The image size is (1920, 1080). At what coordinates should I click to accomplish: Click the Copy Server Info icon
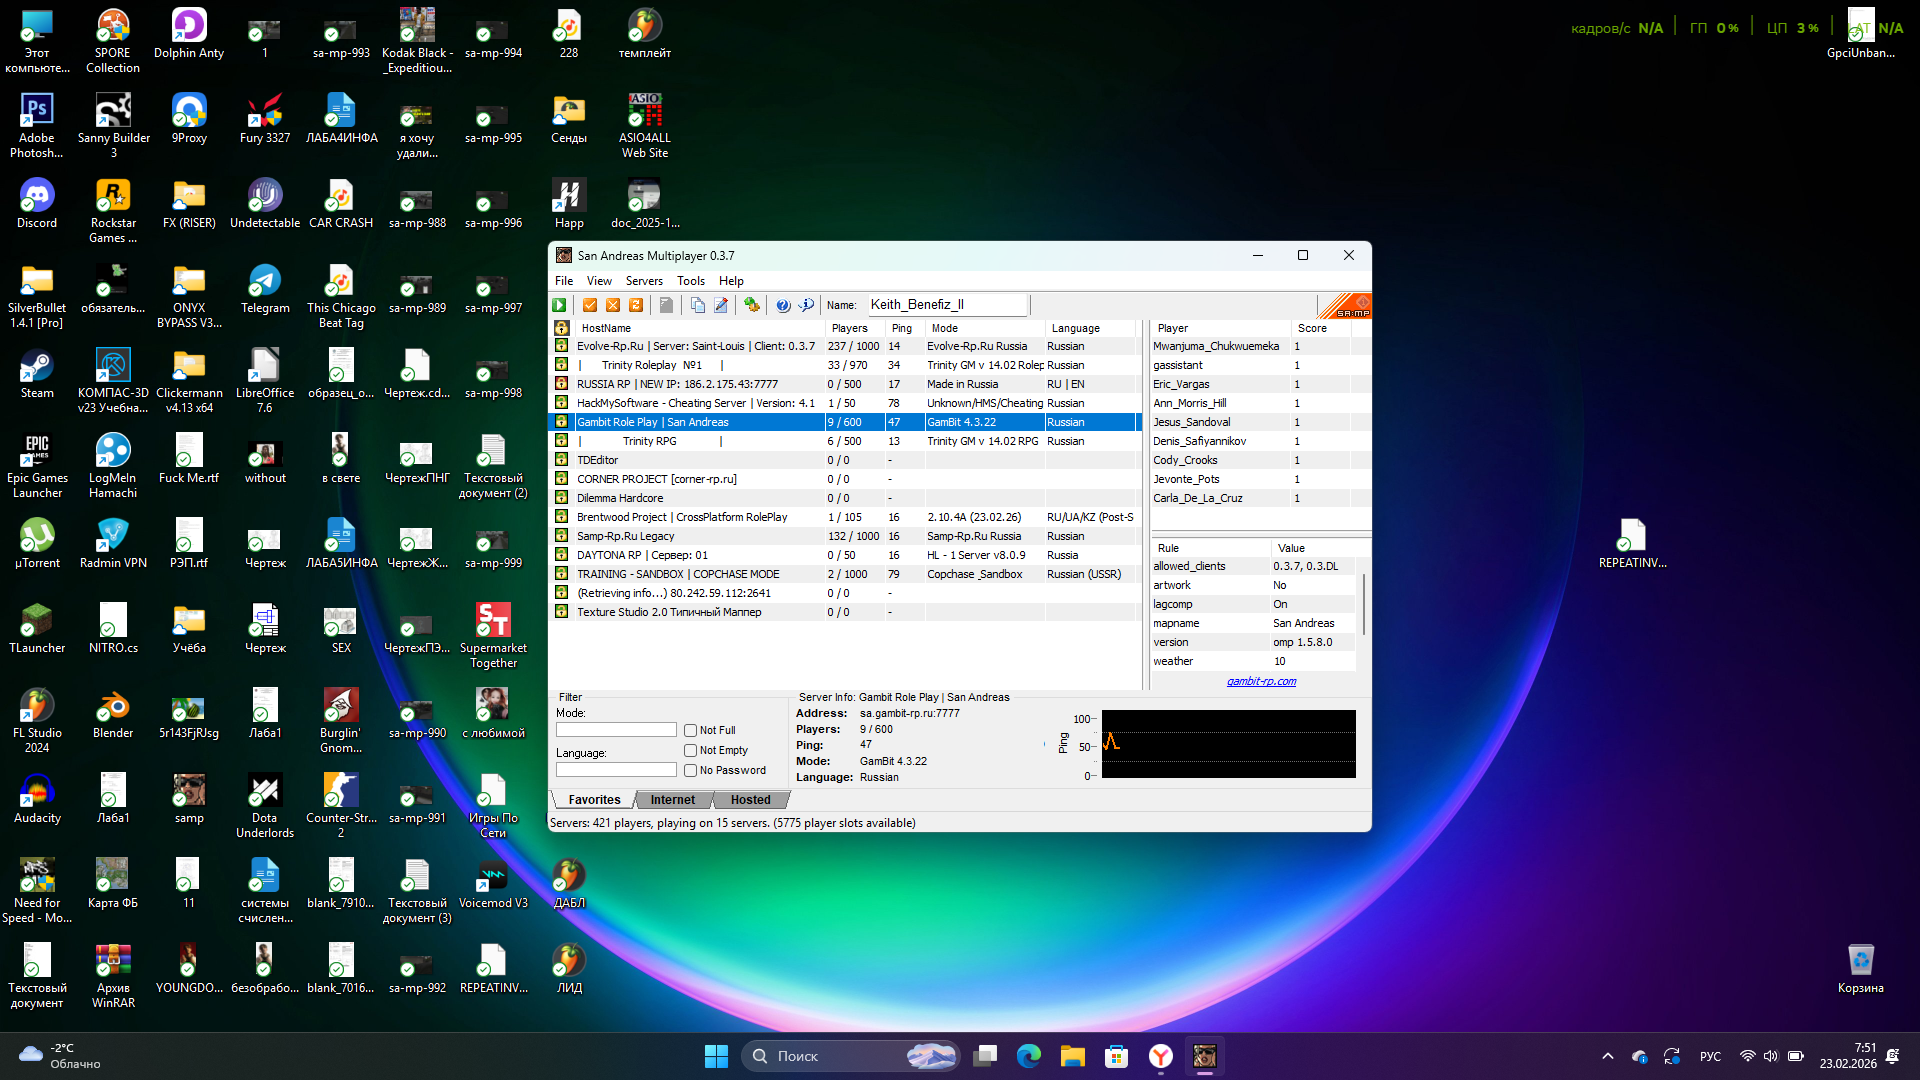click(x=697, y=305)
